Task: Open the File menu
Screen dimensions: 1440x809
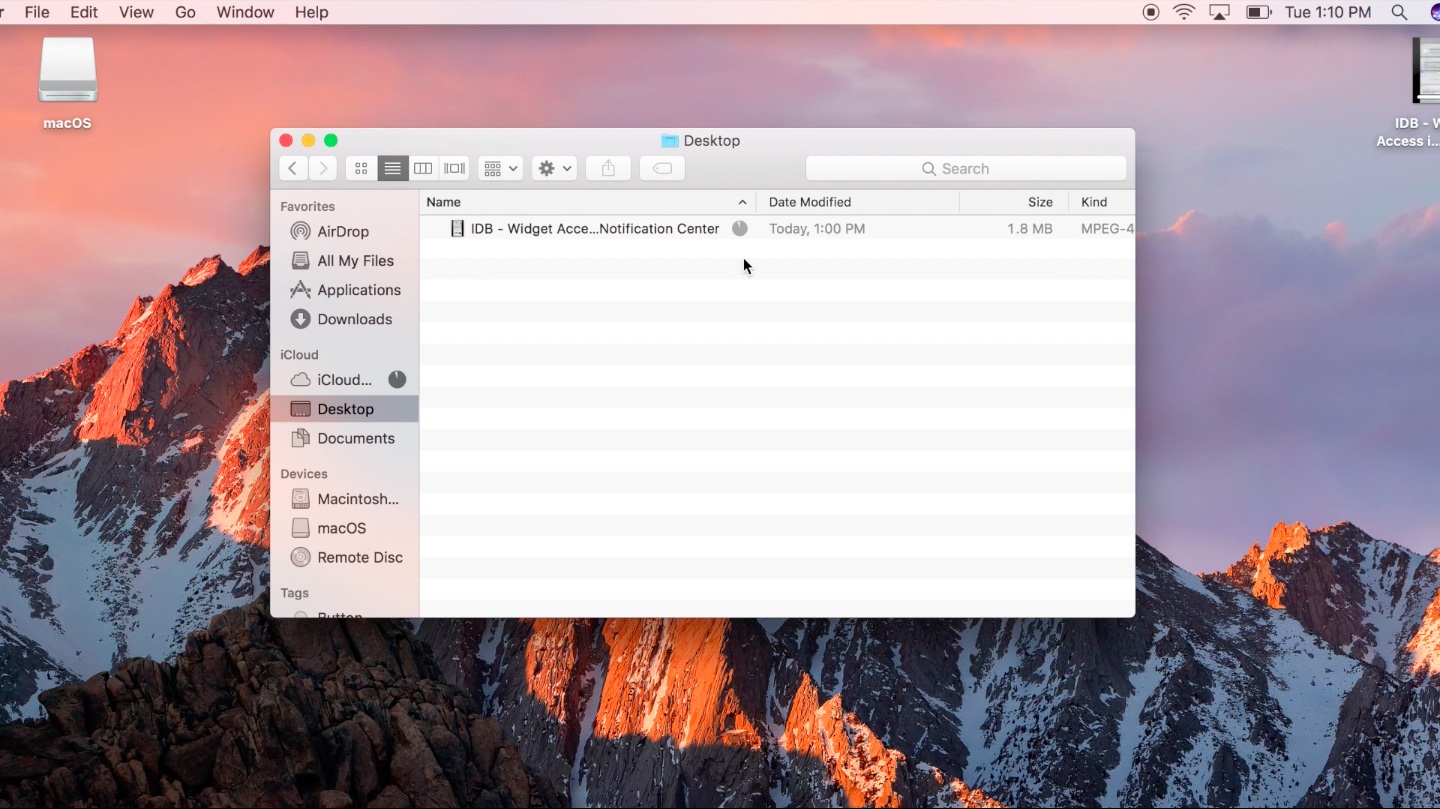Action: point(37,12)
